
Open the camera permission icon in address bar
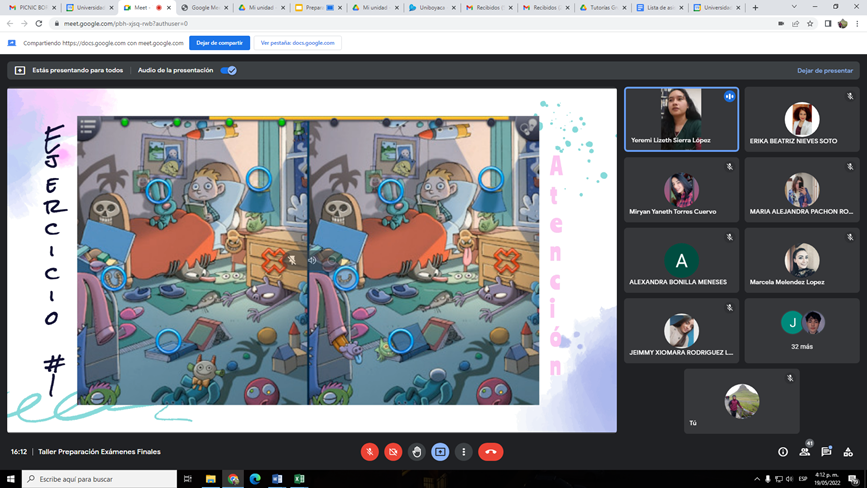tap(781, 24)
